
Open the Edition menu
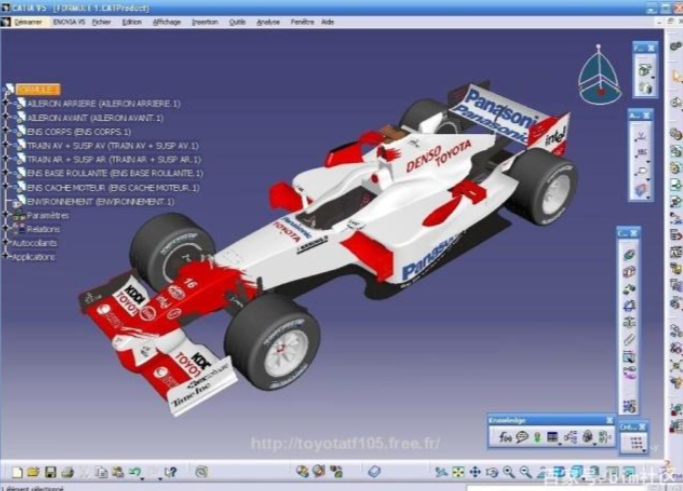(x=132, y=22)
